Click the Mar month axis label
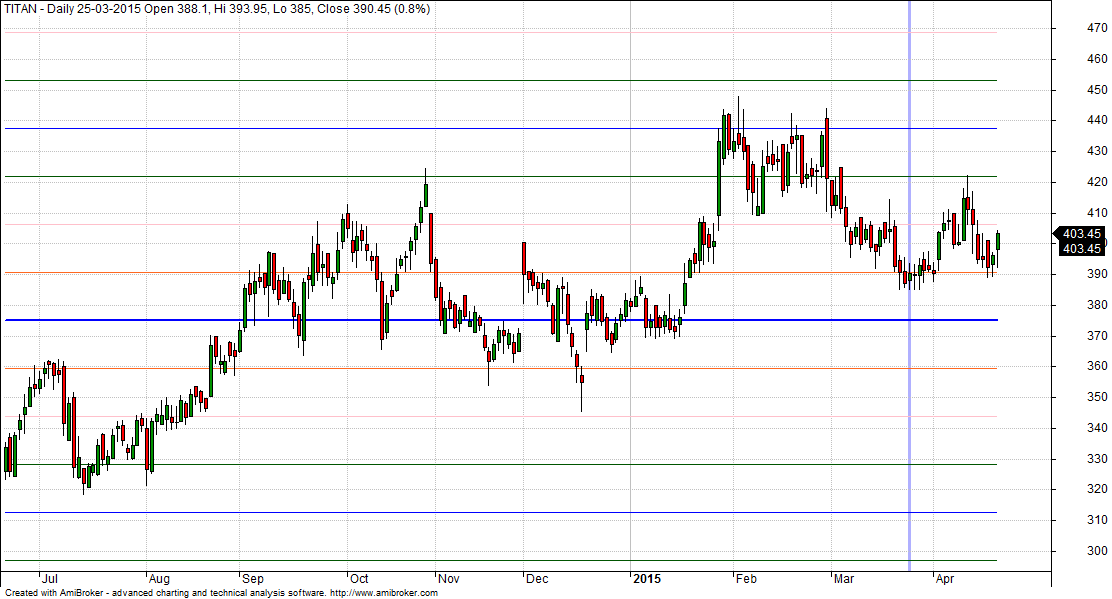This screenshot has width=1112, height=599. pyautogui.click(x=845, y=578)
